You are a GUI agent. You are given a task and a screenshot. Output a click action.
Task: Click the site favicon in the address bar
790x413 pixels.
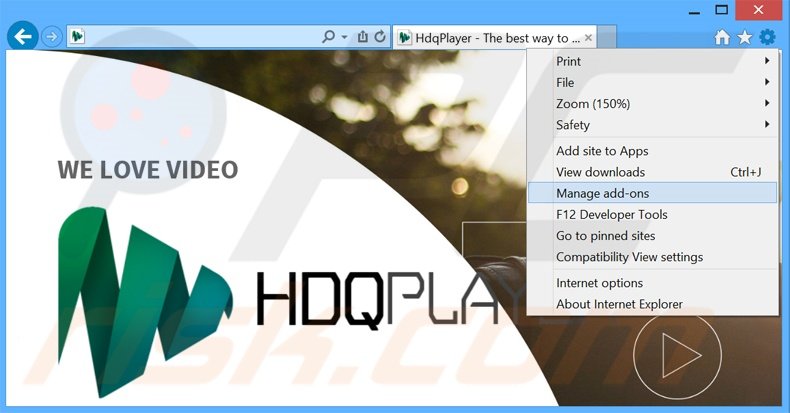(x=77, y=36)
